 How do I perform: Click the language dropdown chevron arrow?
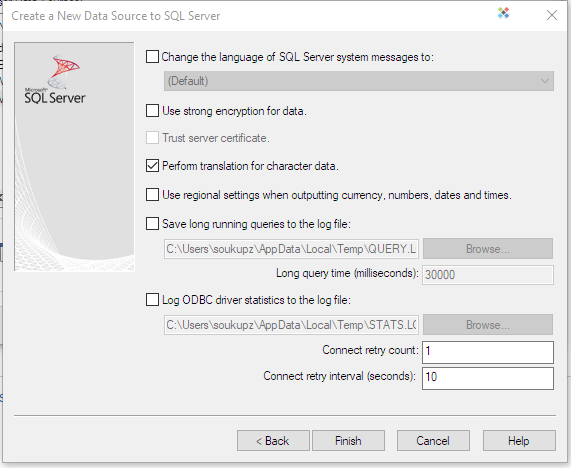(x=544, y=81)
